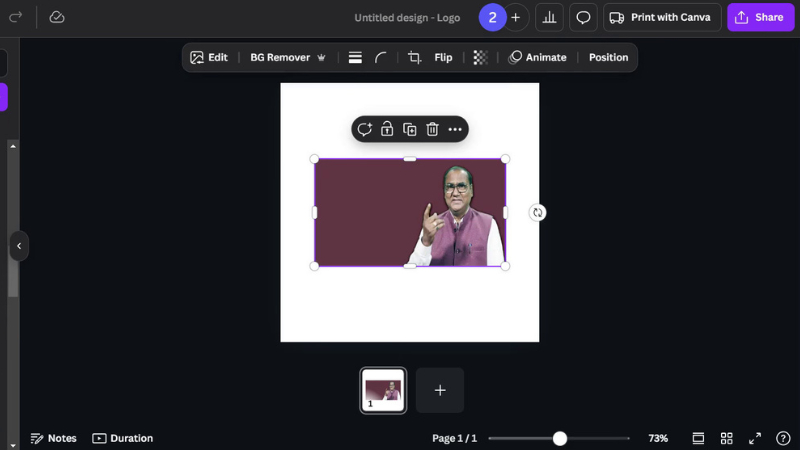Collapse side panel with left chevron
The image size is (800, 450).
point(19,246)
